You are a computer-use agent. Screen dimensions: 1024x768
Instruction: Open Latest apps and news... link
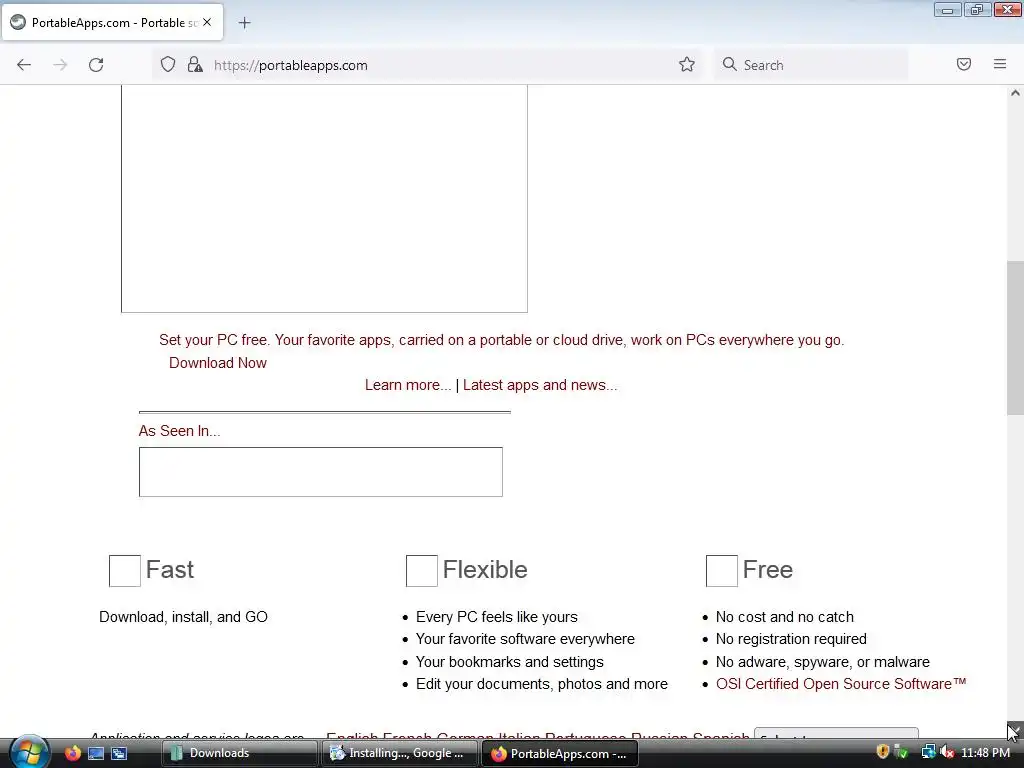pyautogui.click(x=540, y=385)
